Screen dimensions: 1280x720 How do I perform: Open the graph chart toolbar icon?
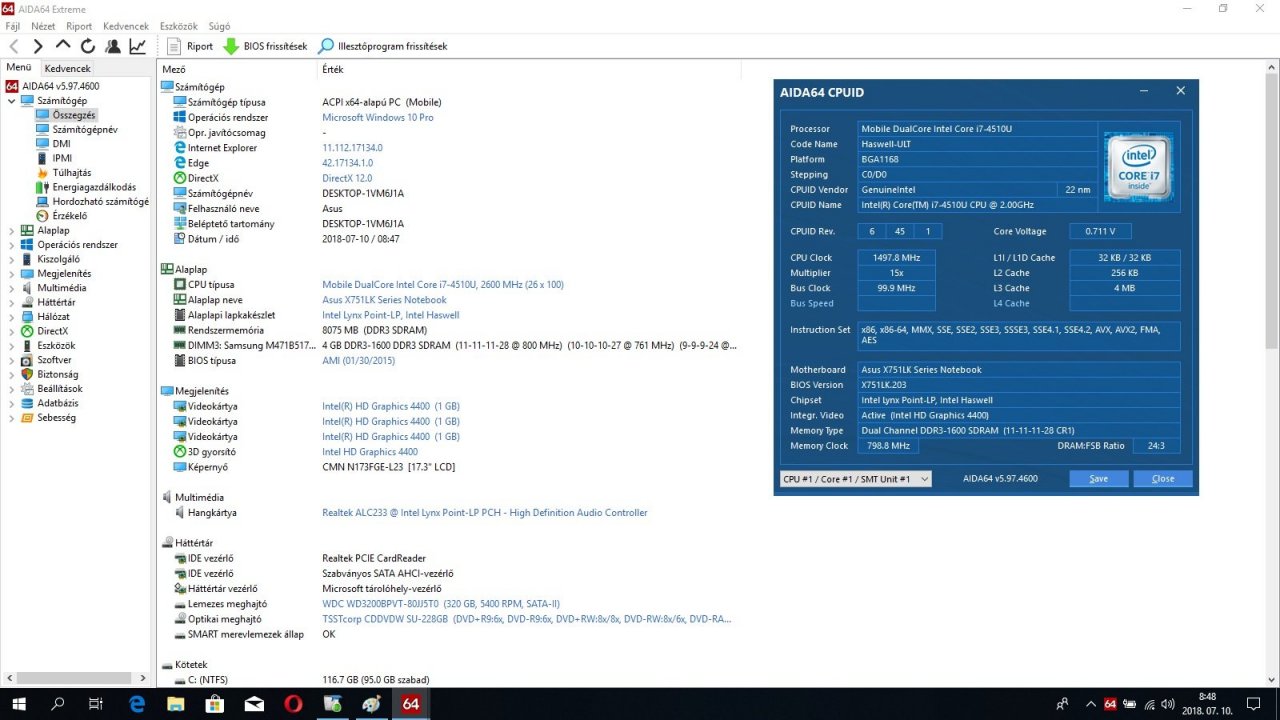point(138,46)
